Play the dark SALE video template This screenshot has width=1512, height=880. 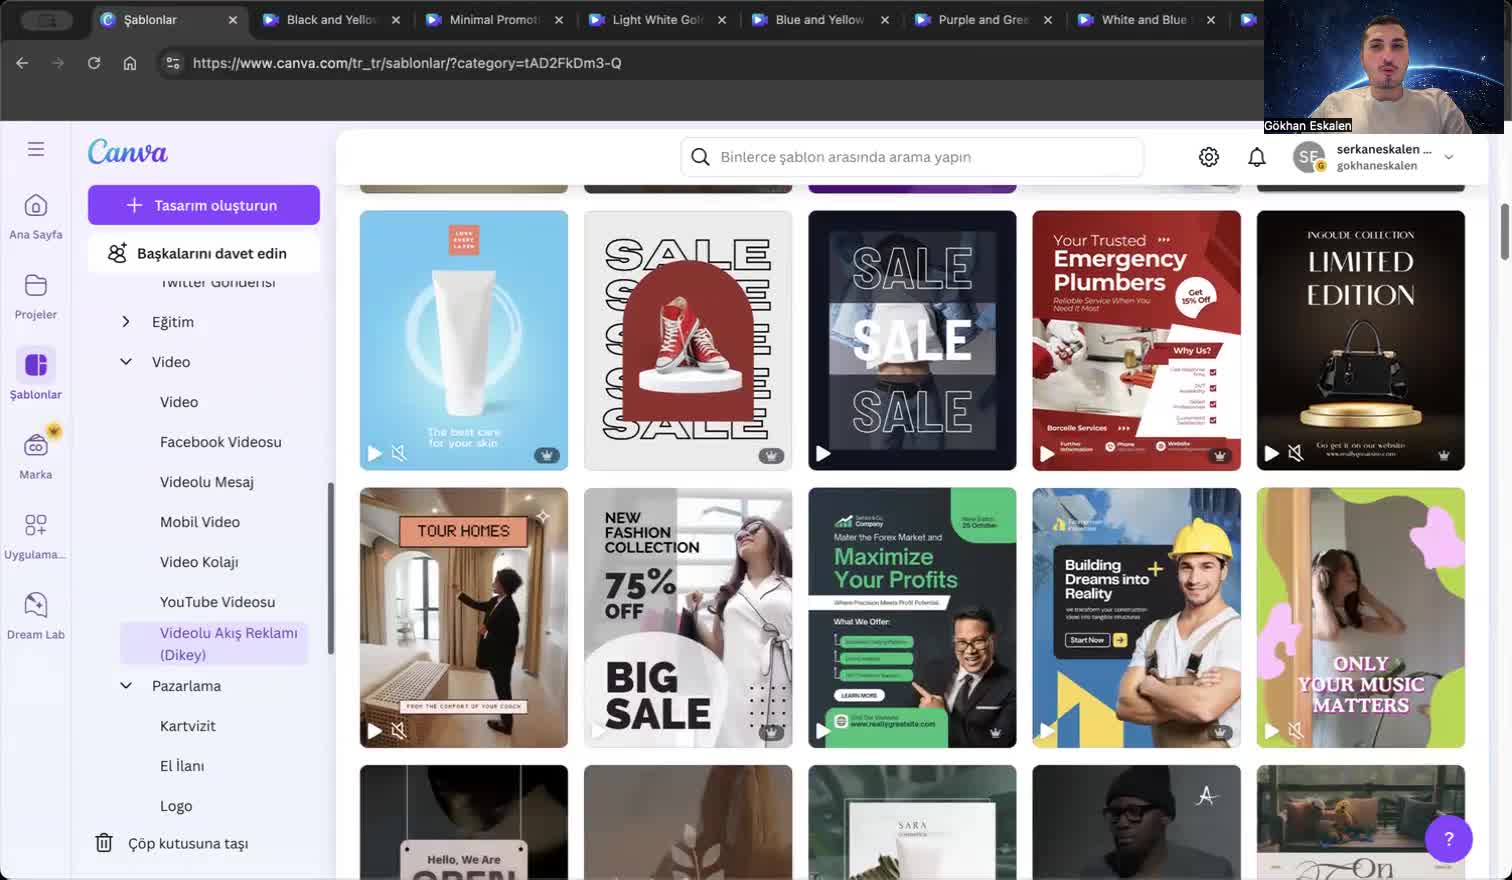823,454
